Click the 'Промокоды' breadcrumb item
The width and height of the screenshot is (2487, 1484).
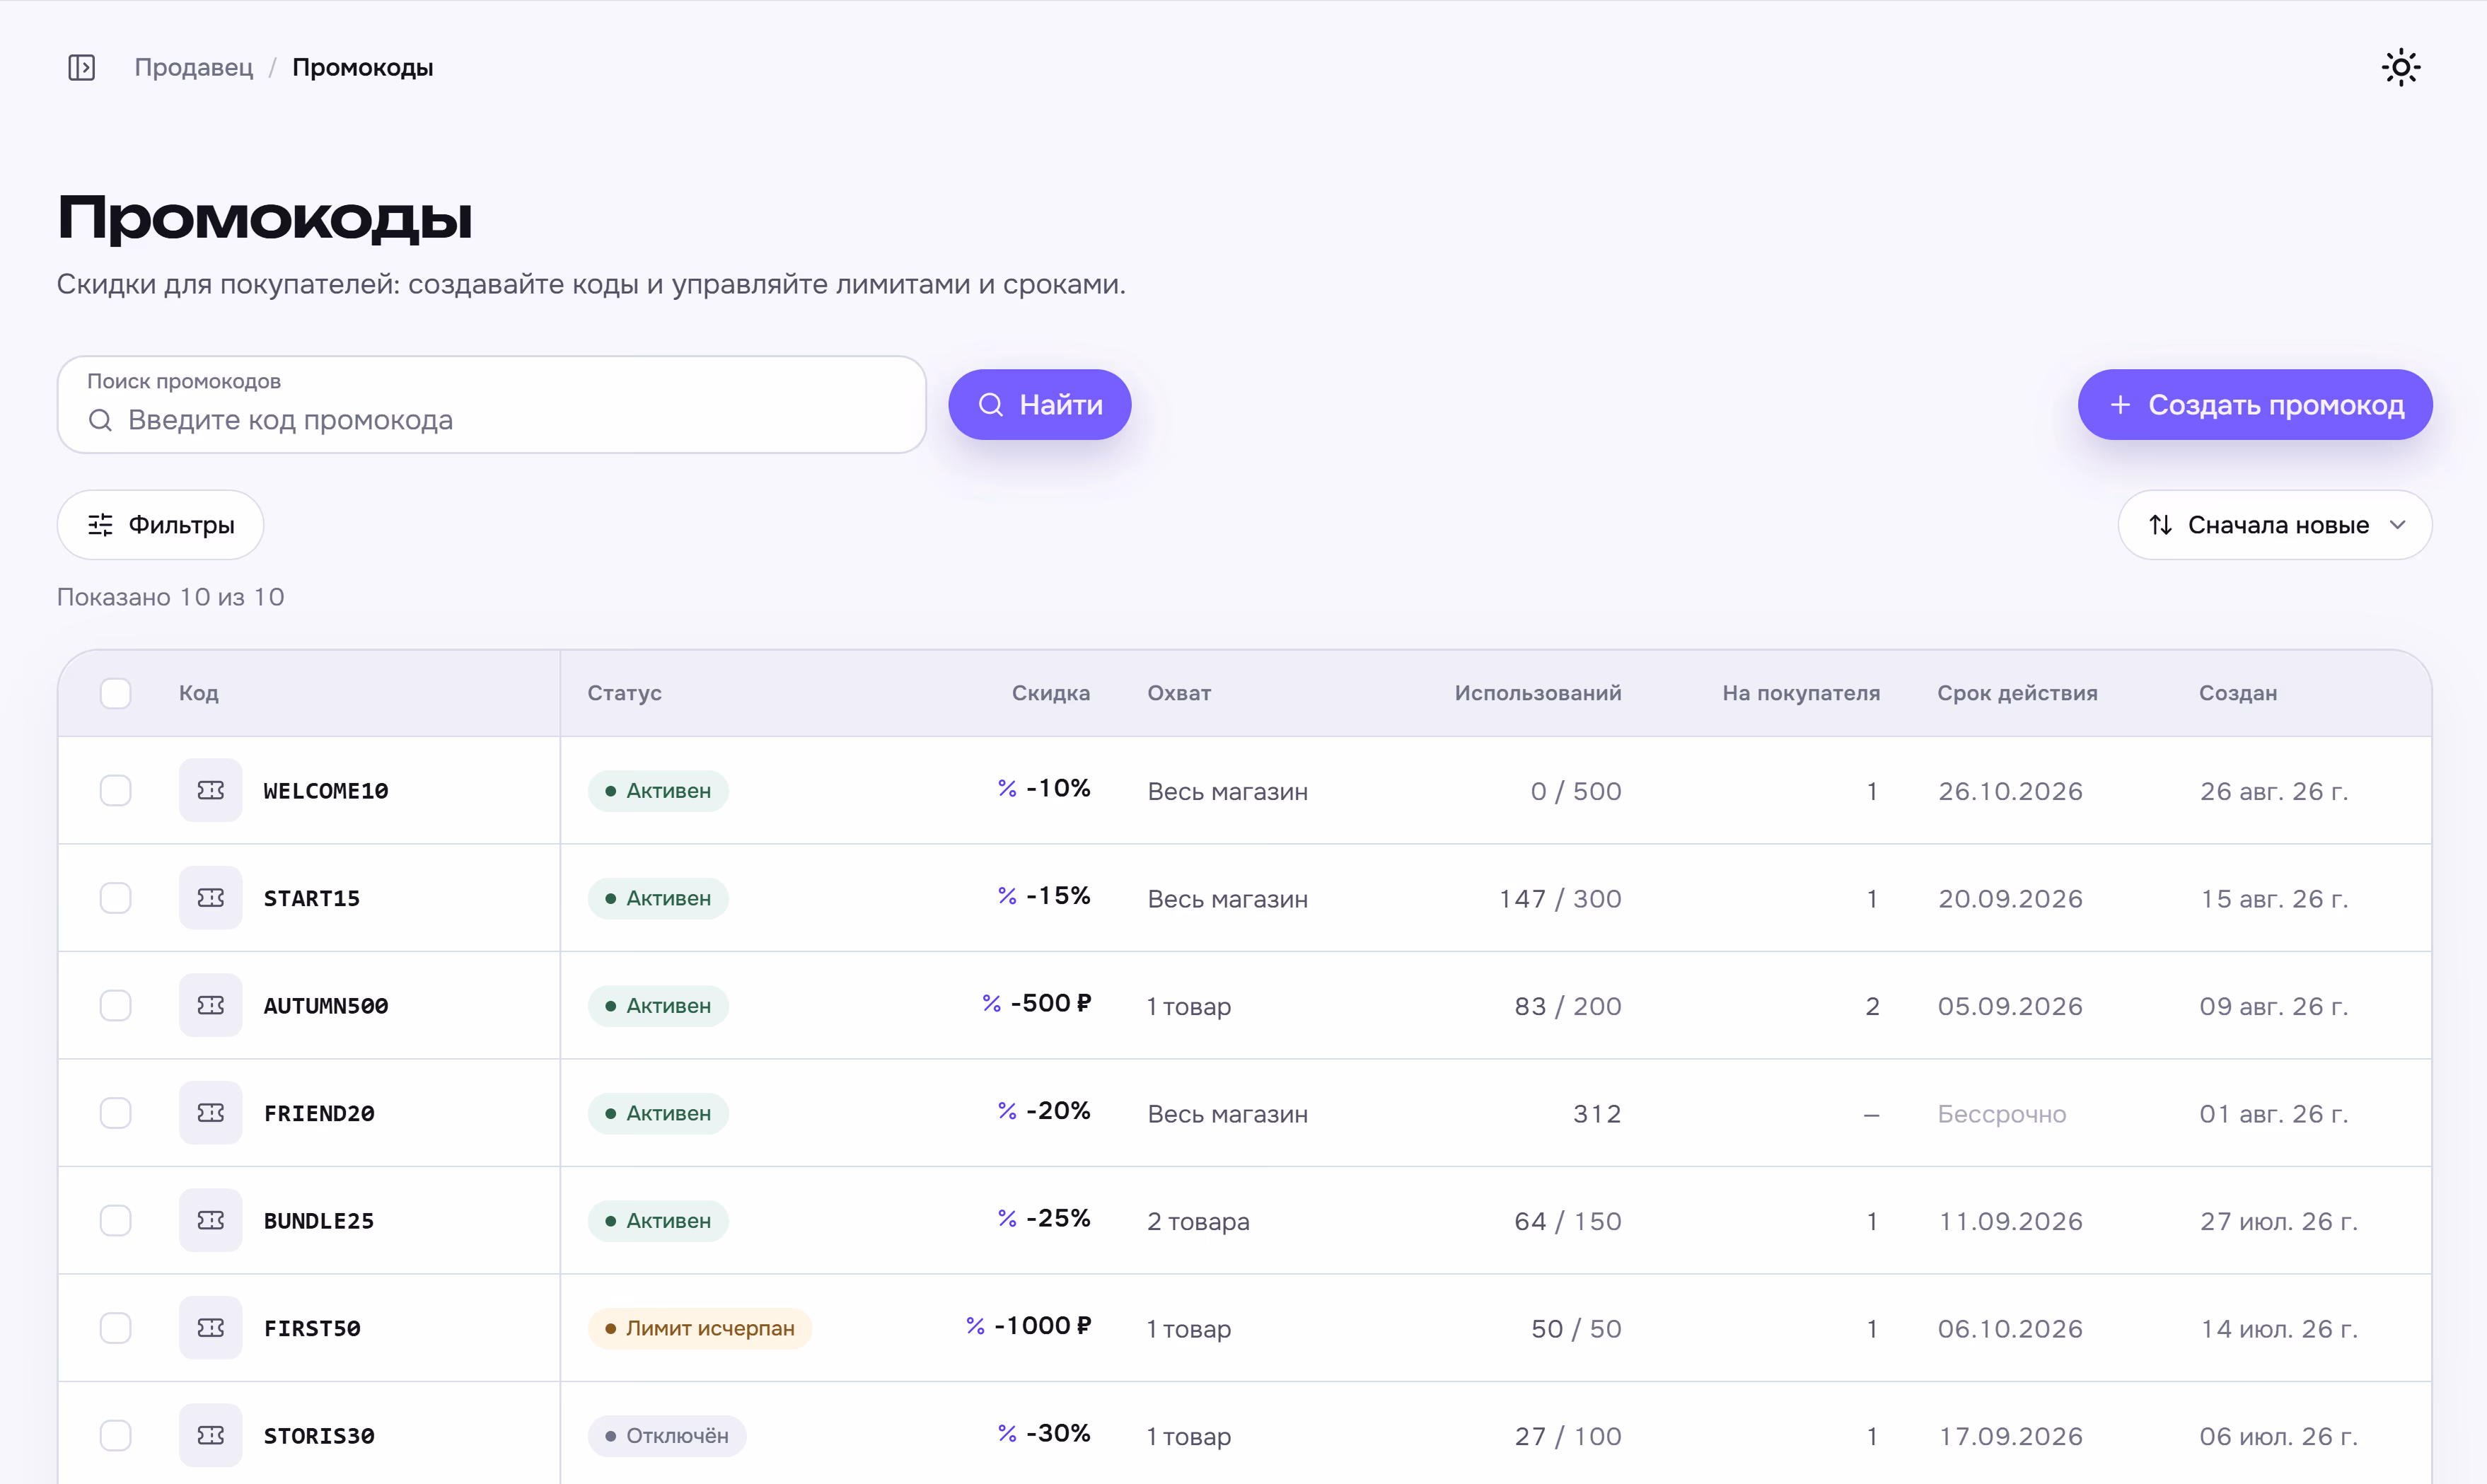362,67
